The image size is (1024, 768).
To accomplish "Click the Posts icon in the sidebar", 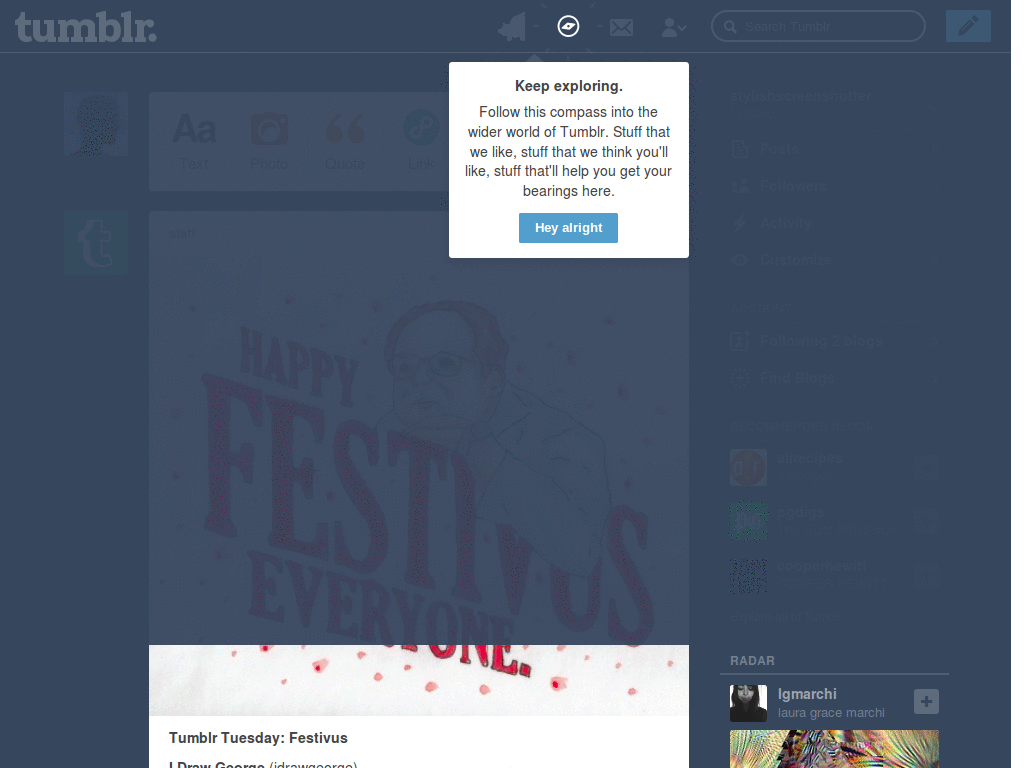I will [740, 150].
